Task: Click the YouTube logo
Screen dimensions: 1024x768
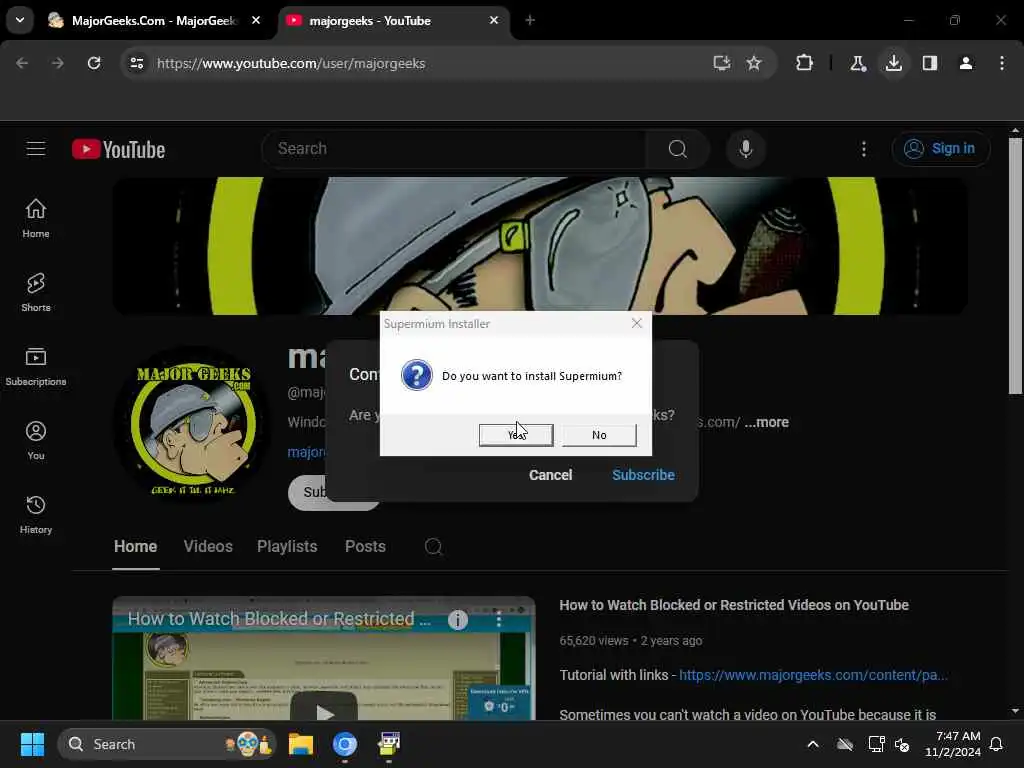Action: (118, 150)
